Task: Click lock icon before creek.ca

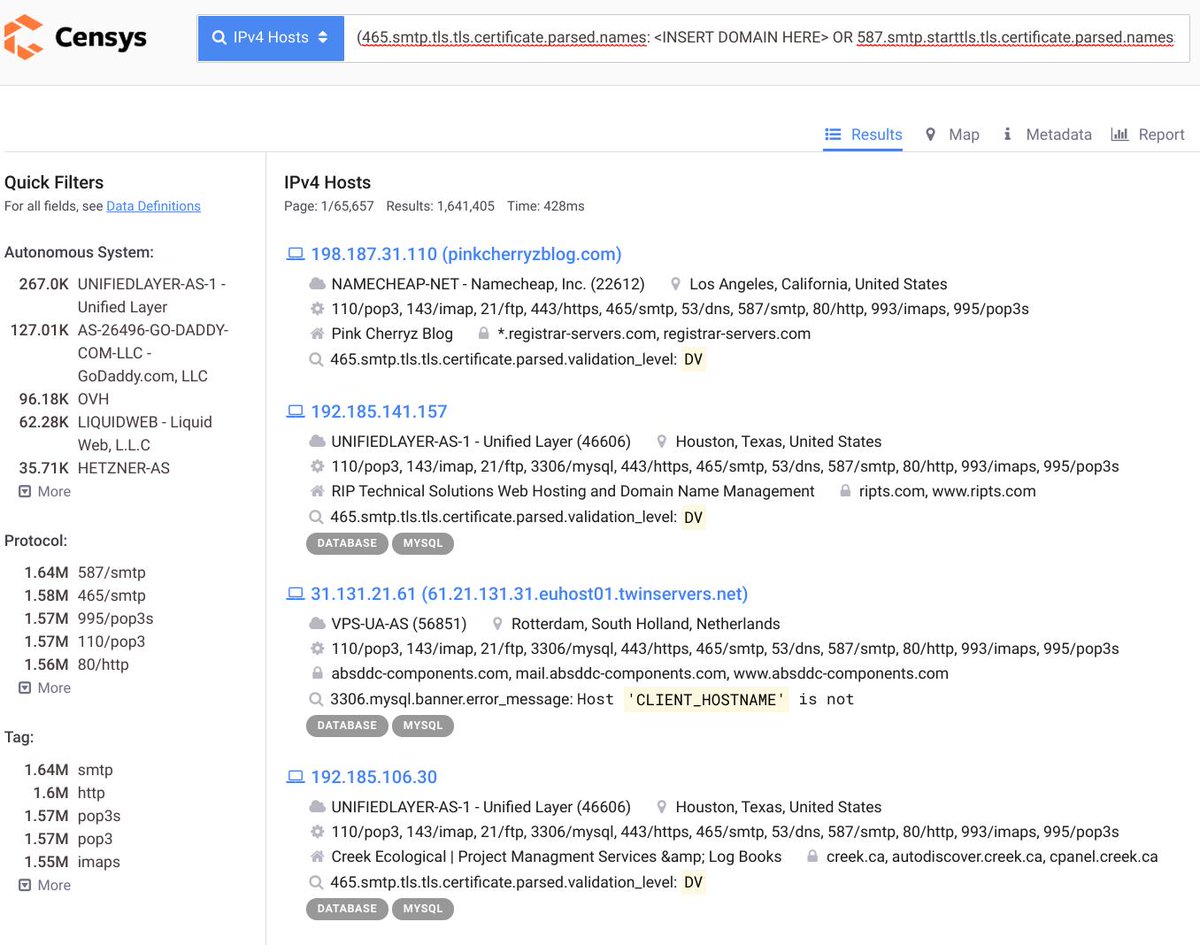Action: pos(813,857)
